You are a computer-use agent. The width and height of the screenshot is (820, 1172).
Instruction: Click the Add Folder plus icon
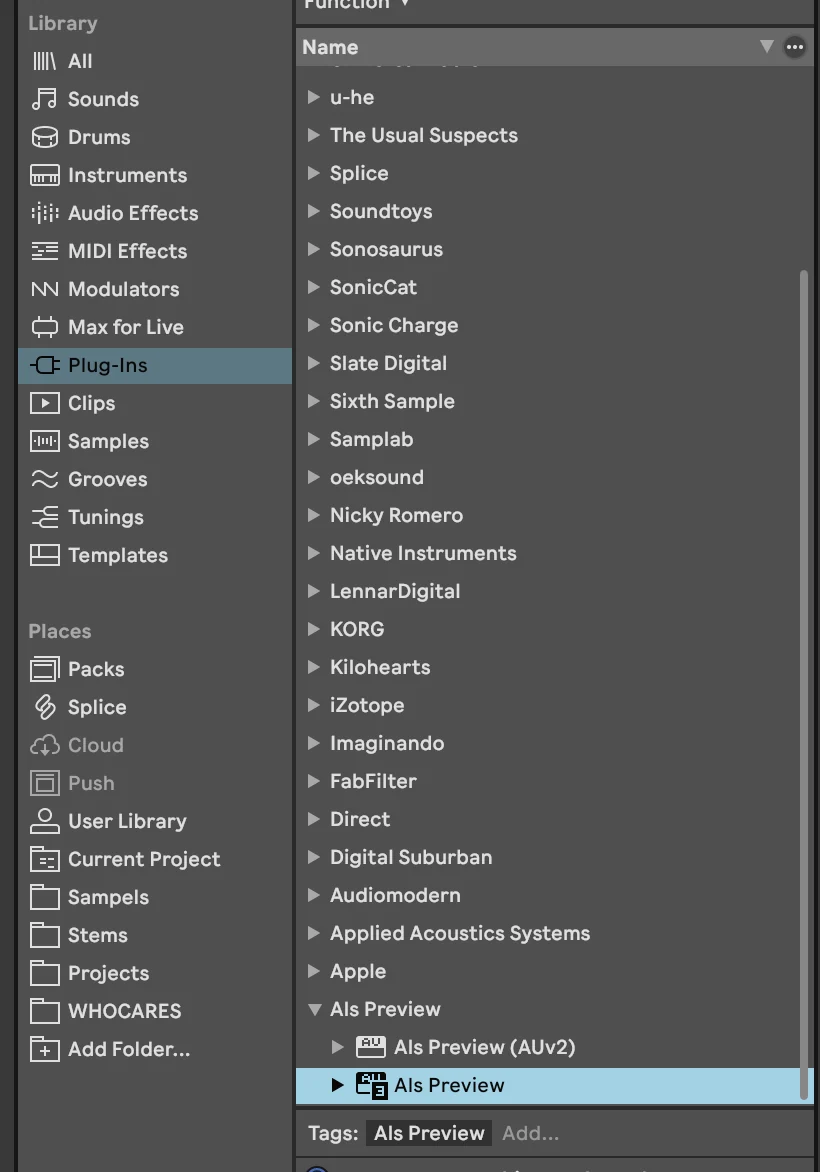[x=44, y=1049]
